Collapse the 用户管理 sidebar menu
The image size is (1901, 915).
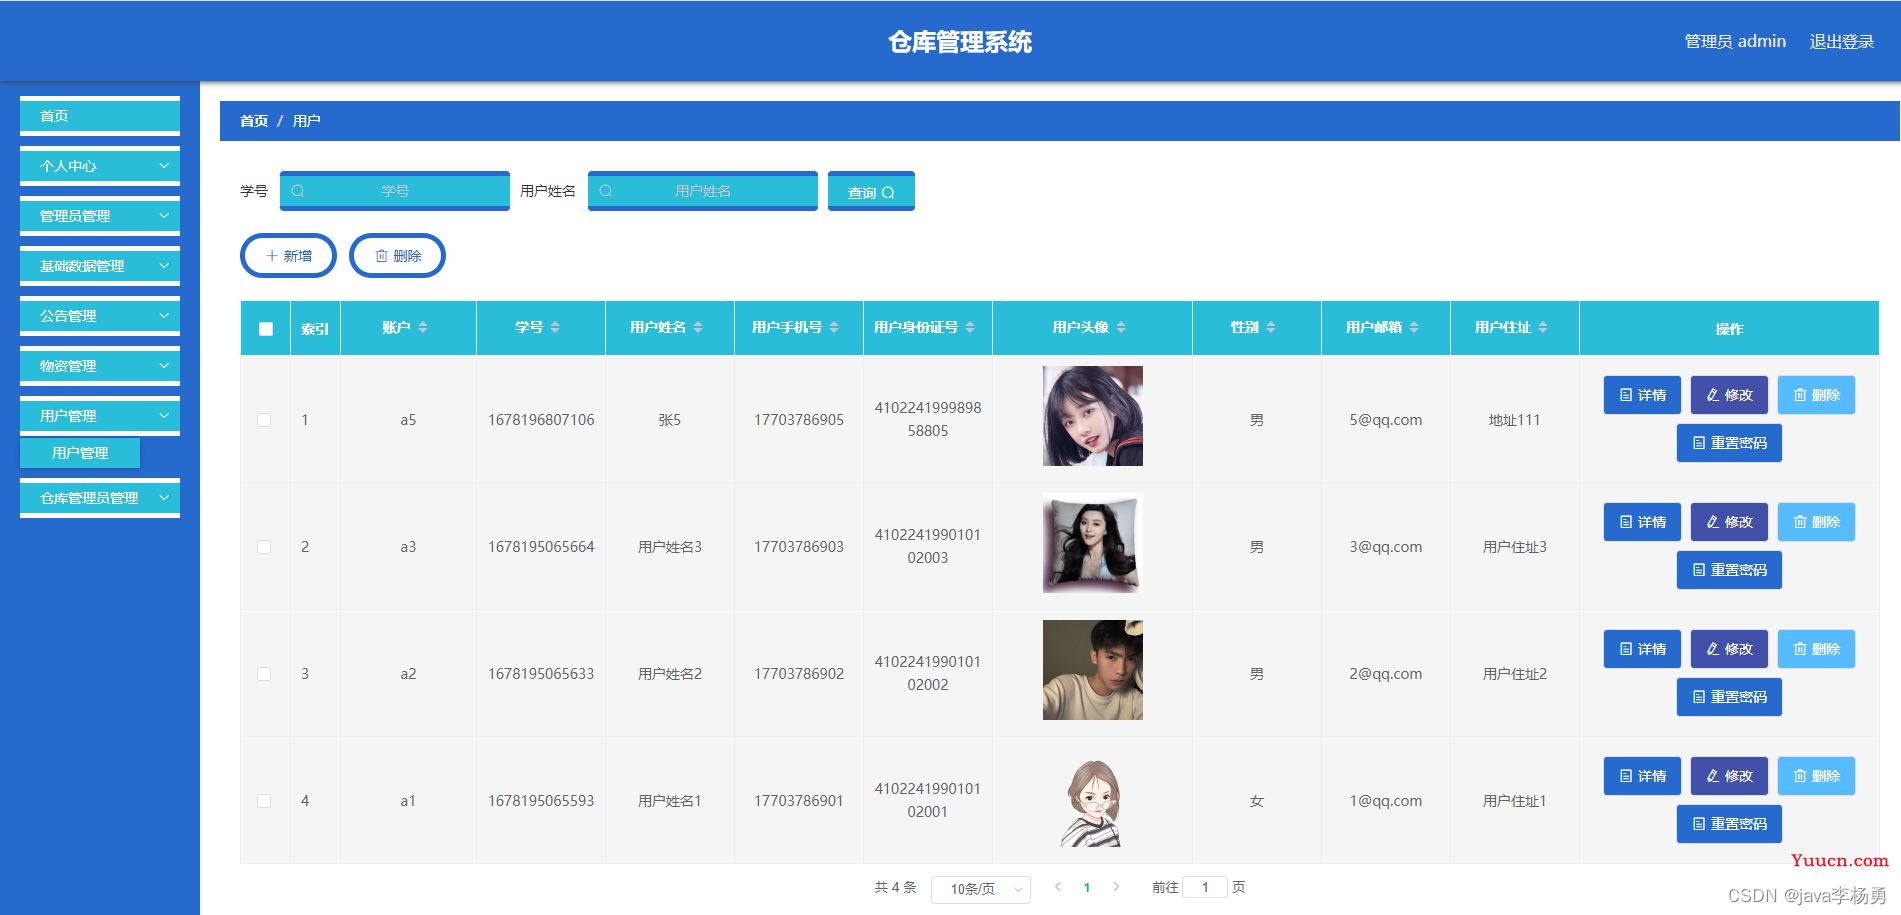tap(100, 416)
